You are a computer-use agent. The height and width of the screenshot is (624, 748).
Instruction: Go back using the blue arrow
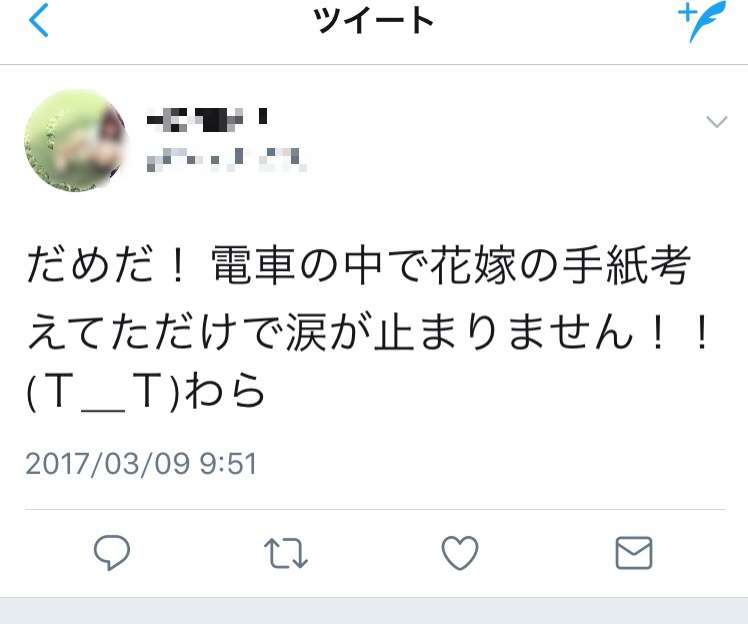pos(39,20)
